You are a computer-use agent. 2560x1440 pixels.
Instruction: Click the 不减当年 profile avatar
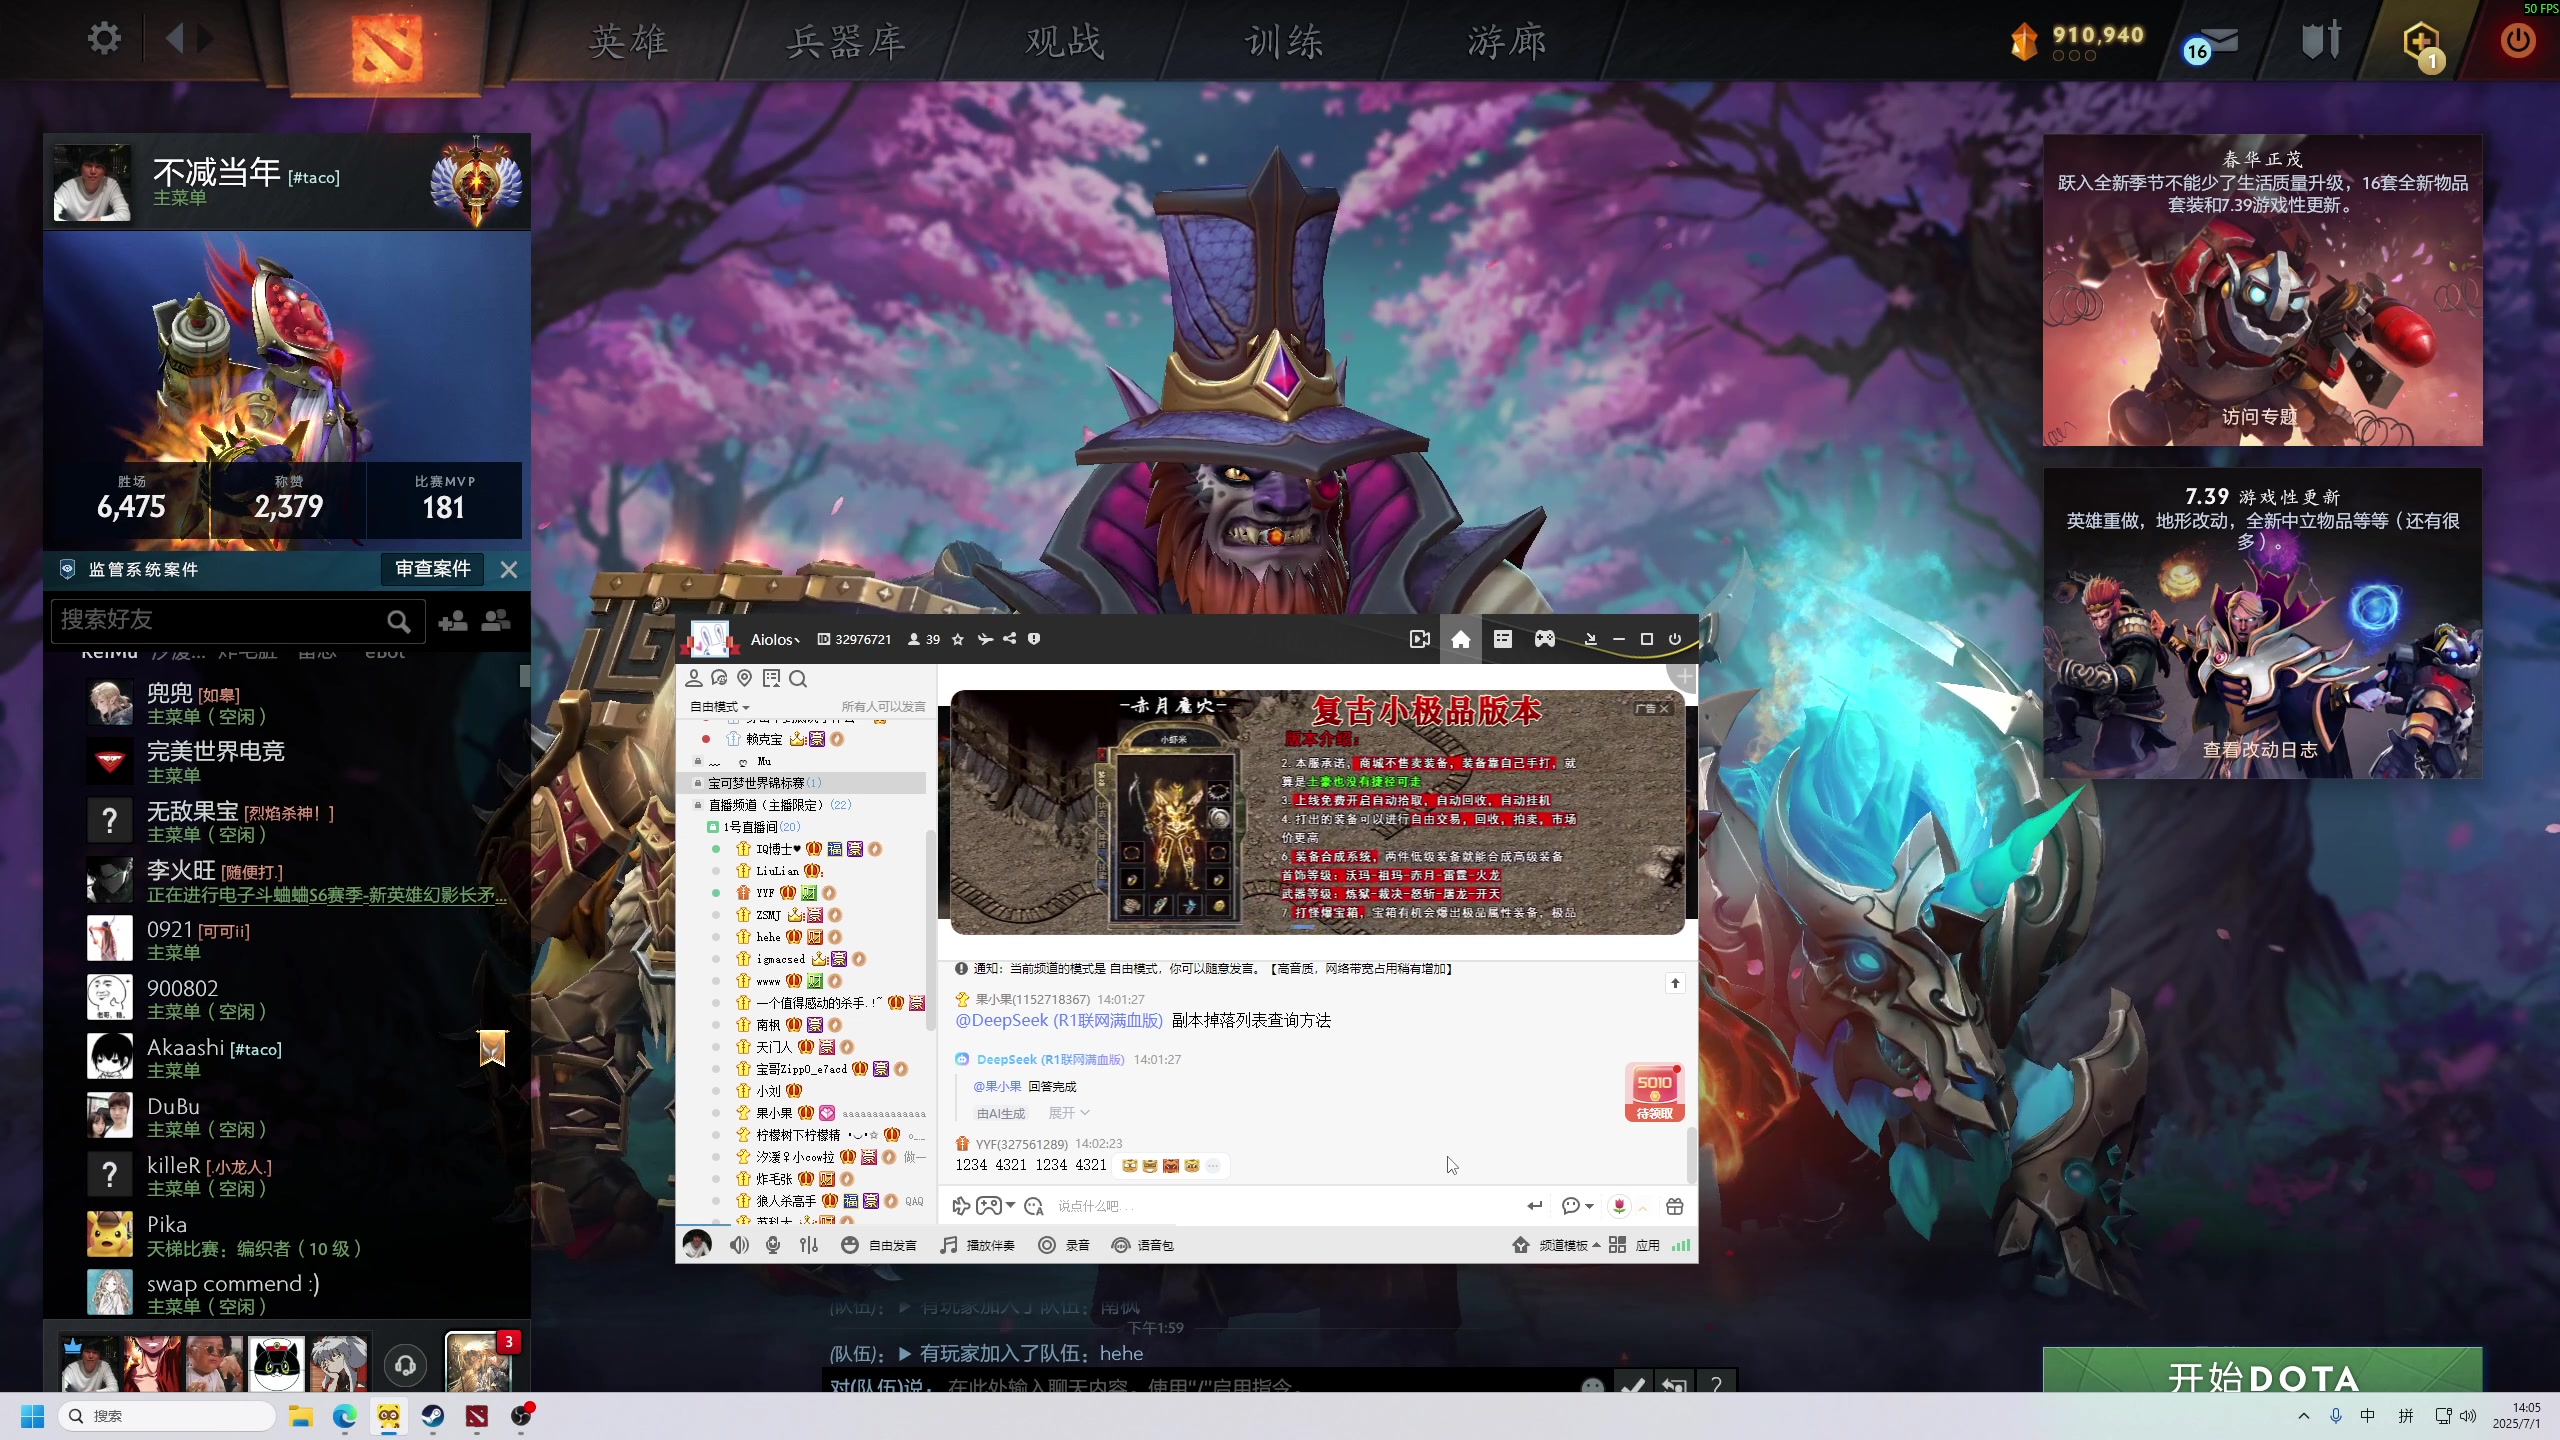(92, 183)
